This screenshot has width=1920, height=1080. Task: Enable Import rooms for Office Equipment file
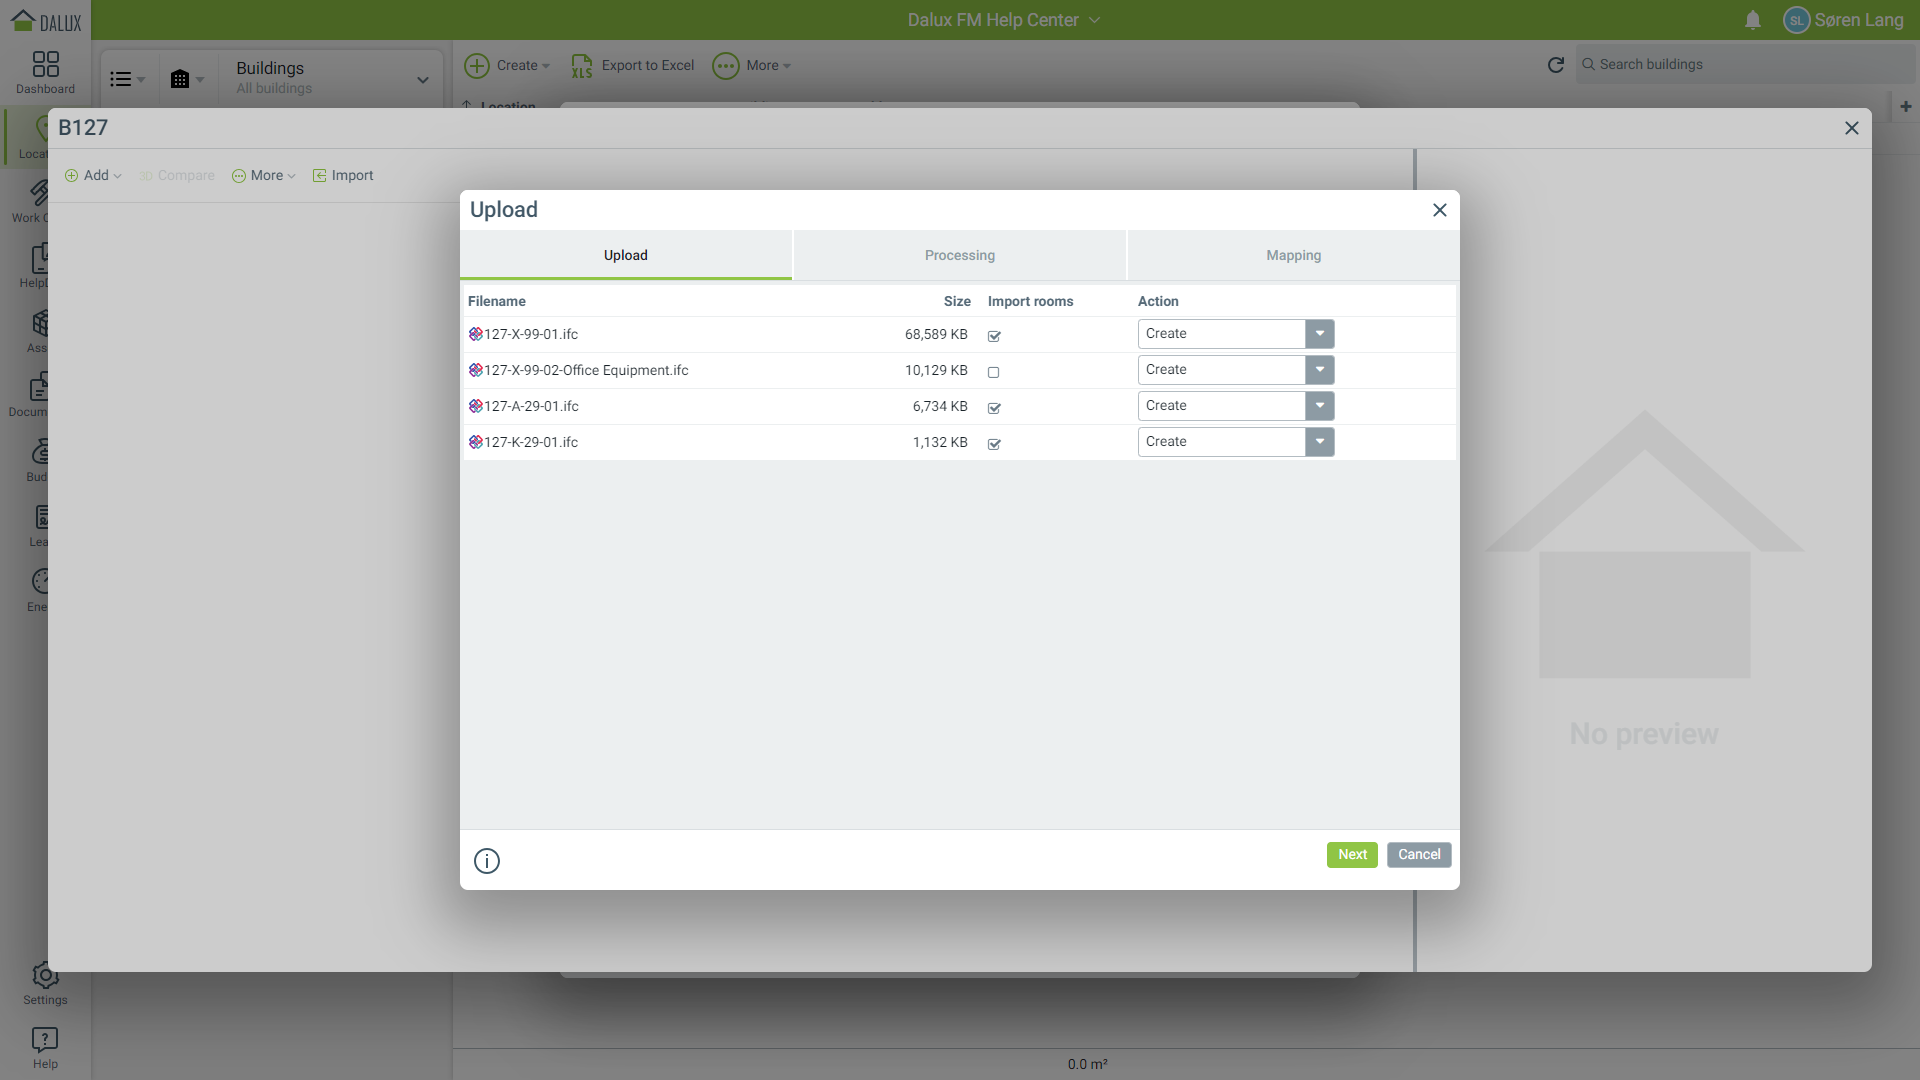(994, 372)
